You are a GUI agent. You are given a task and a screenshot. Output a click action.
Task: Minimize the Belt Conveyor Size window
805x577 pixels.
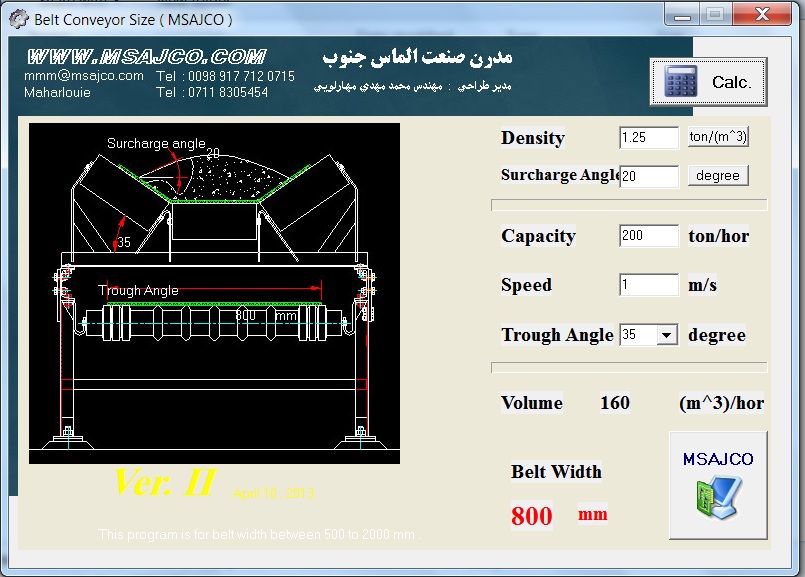tap(685, 14)
